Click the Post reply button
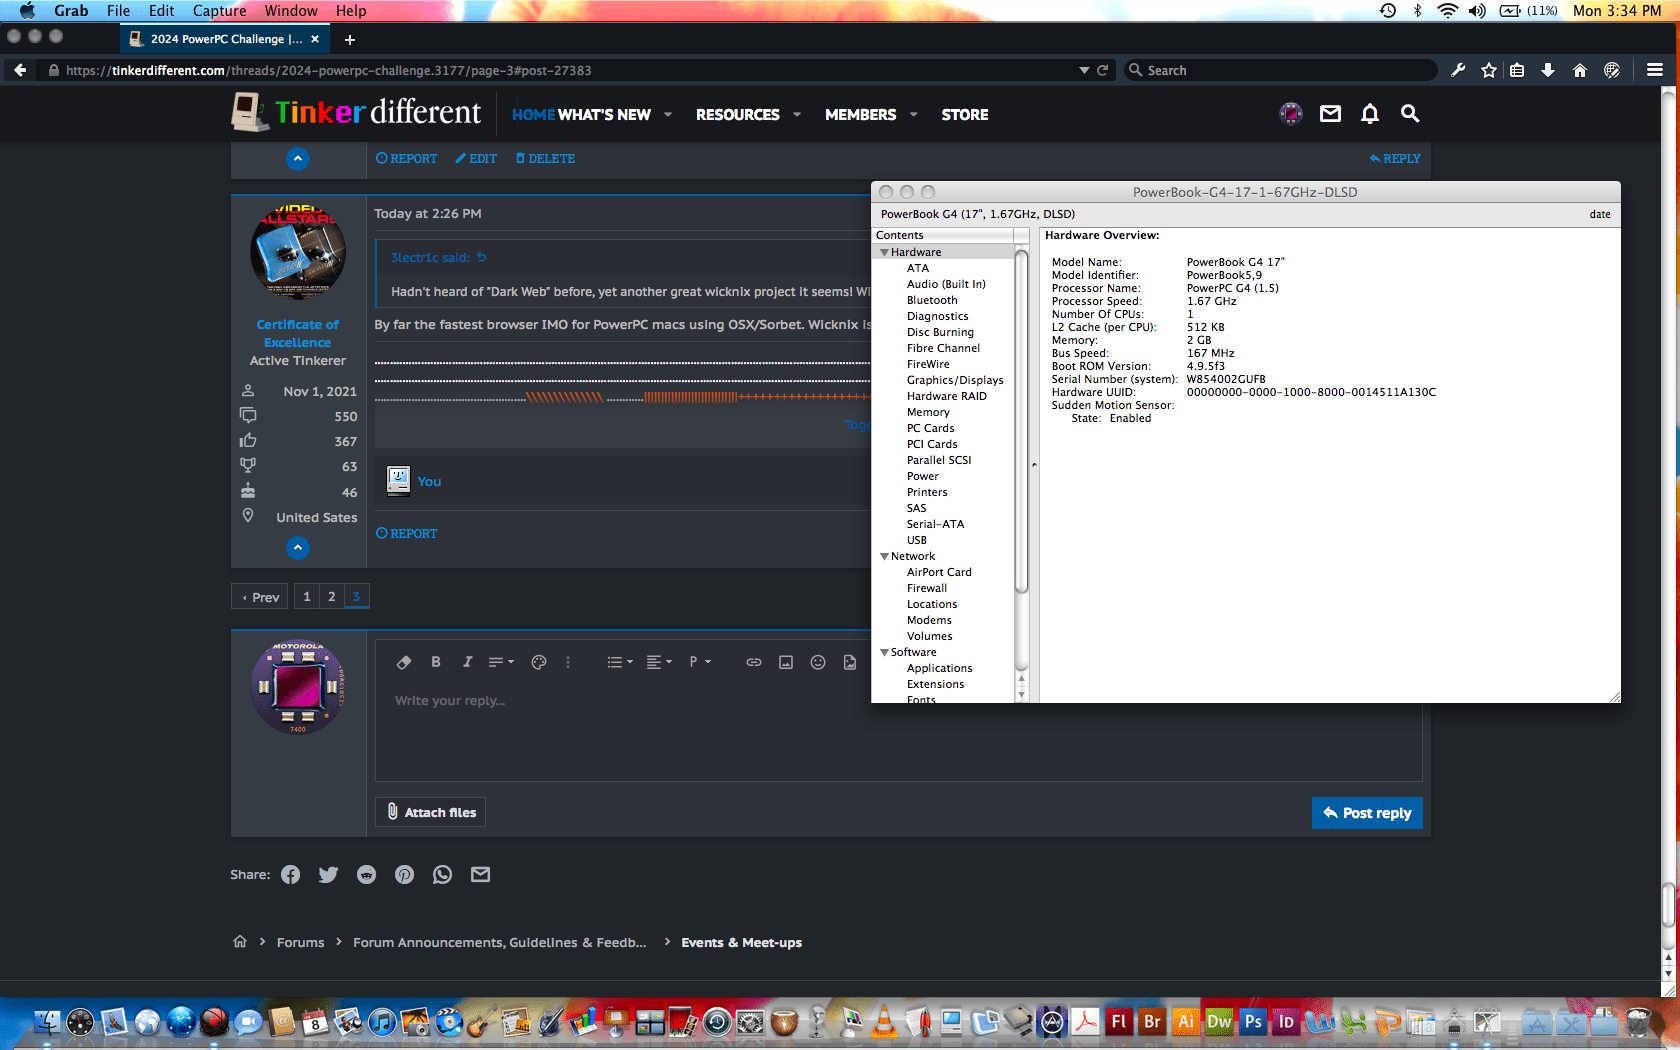This screenshot has height=1050, width=1680. tap(1367, 813)
